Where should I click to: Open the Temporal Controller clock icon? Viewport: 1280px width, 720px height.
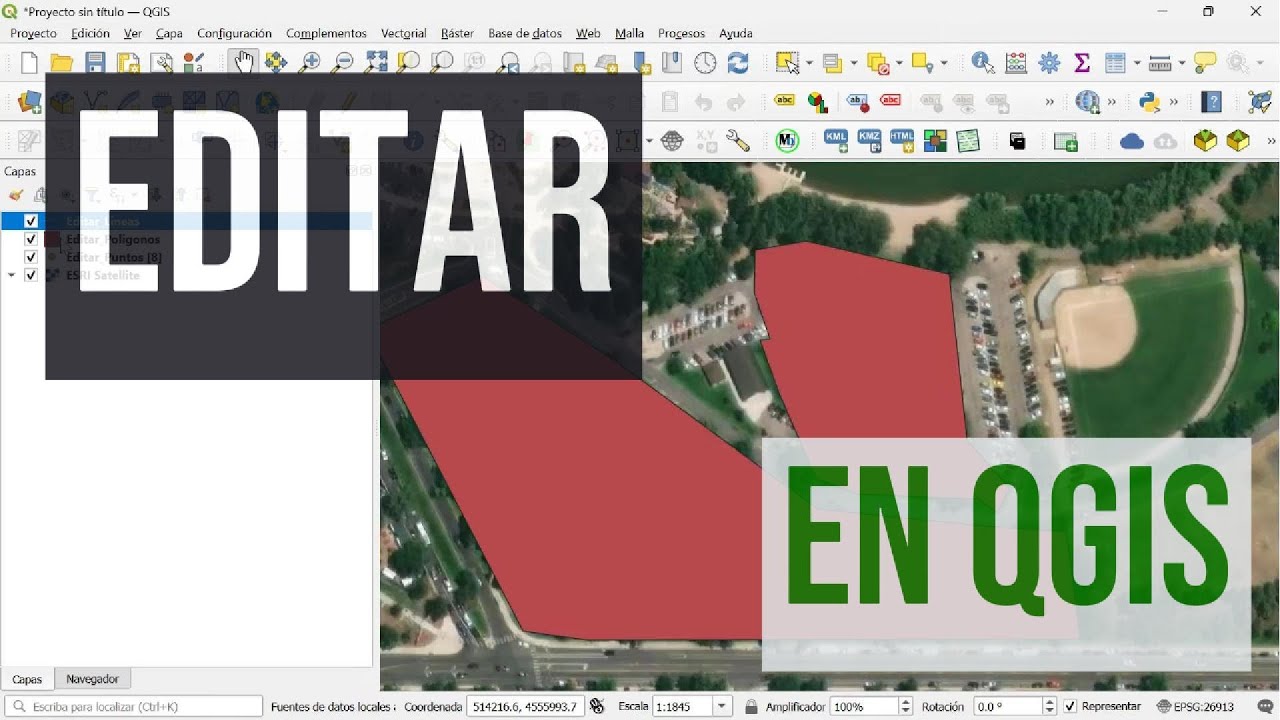click(705, 62)
